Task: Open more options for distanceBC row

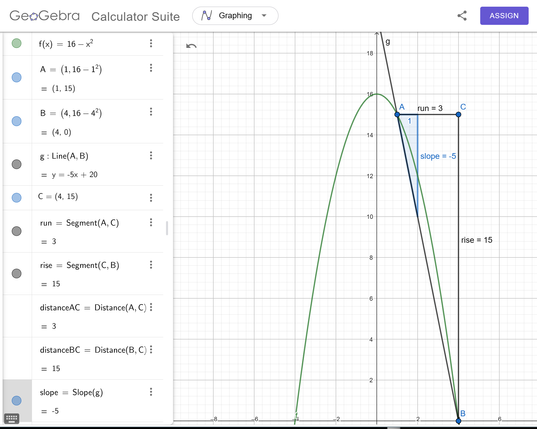Action: point(151,350)
